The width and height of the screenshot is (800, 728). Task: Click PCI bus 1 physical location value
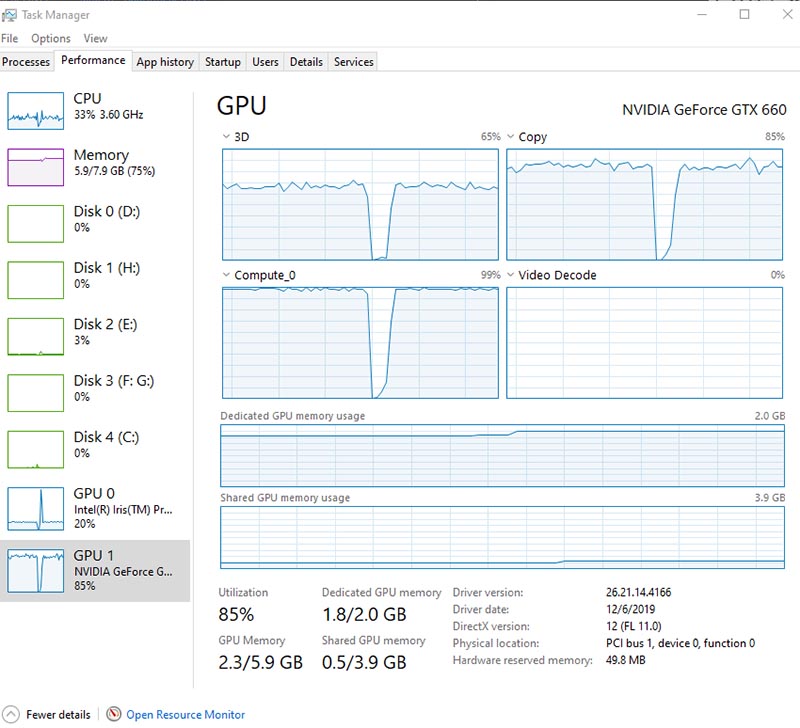pyautogui.click(x=680, y=643)
